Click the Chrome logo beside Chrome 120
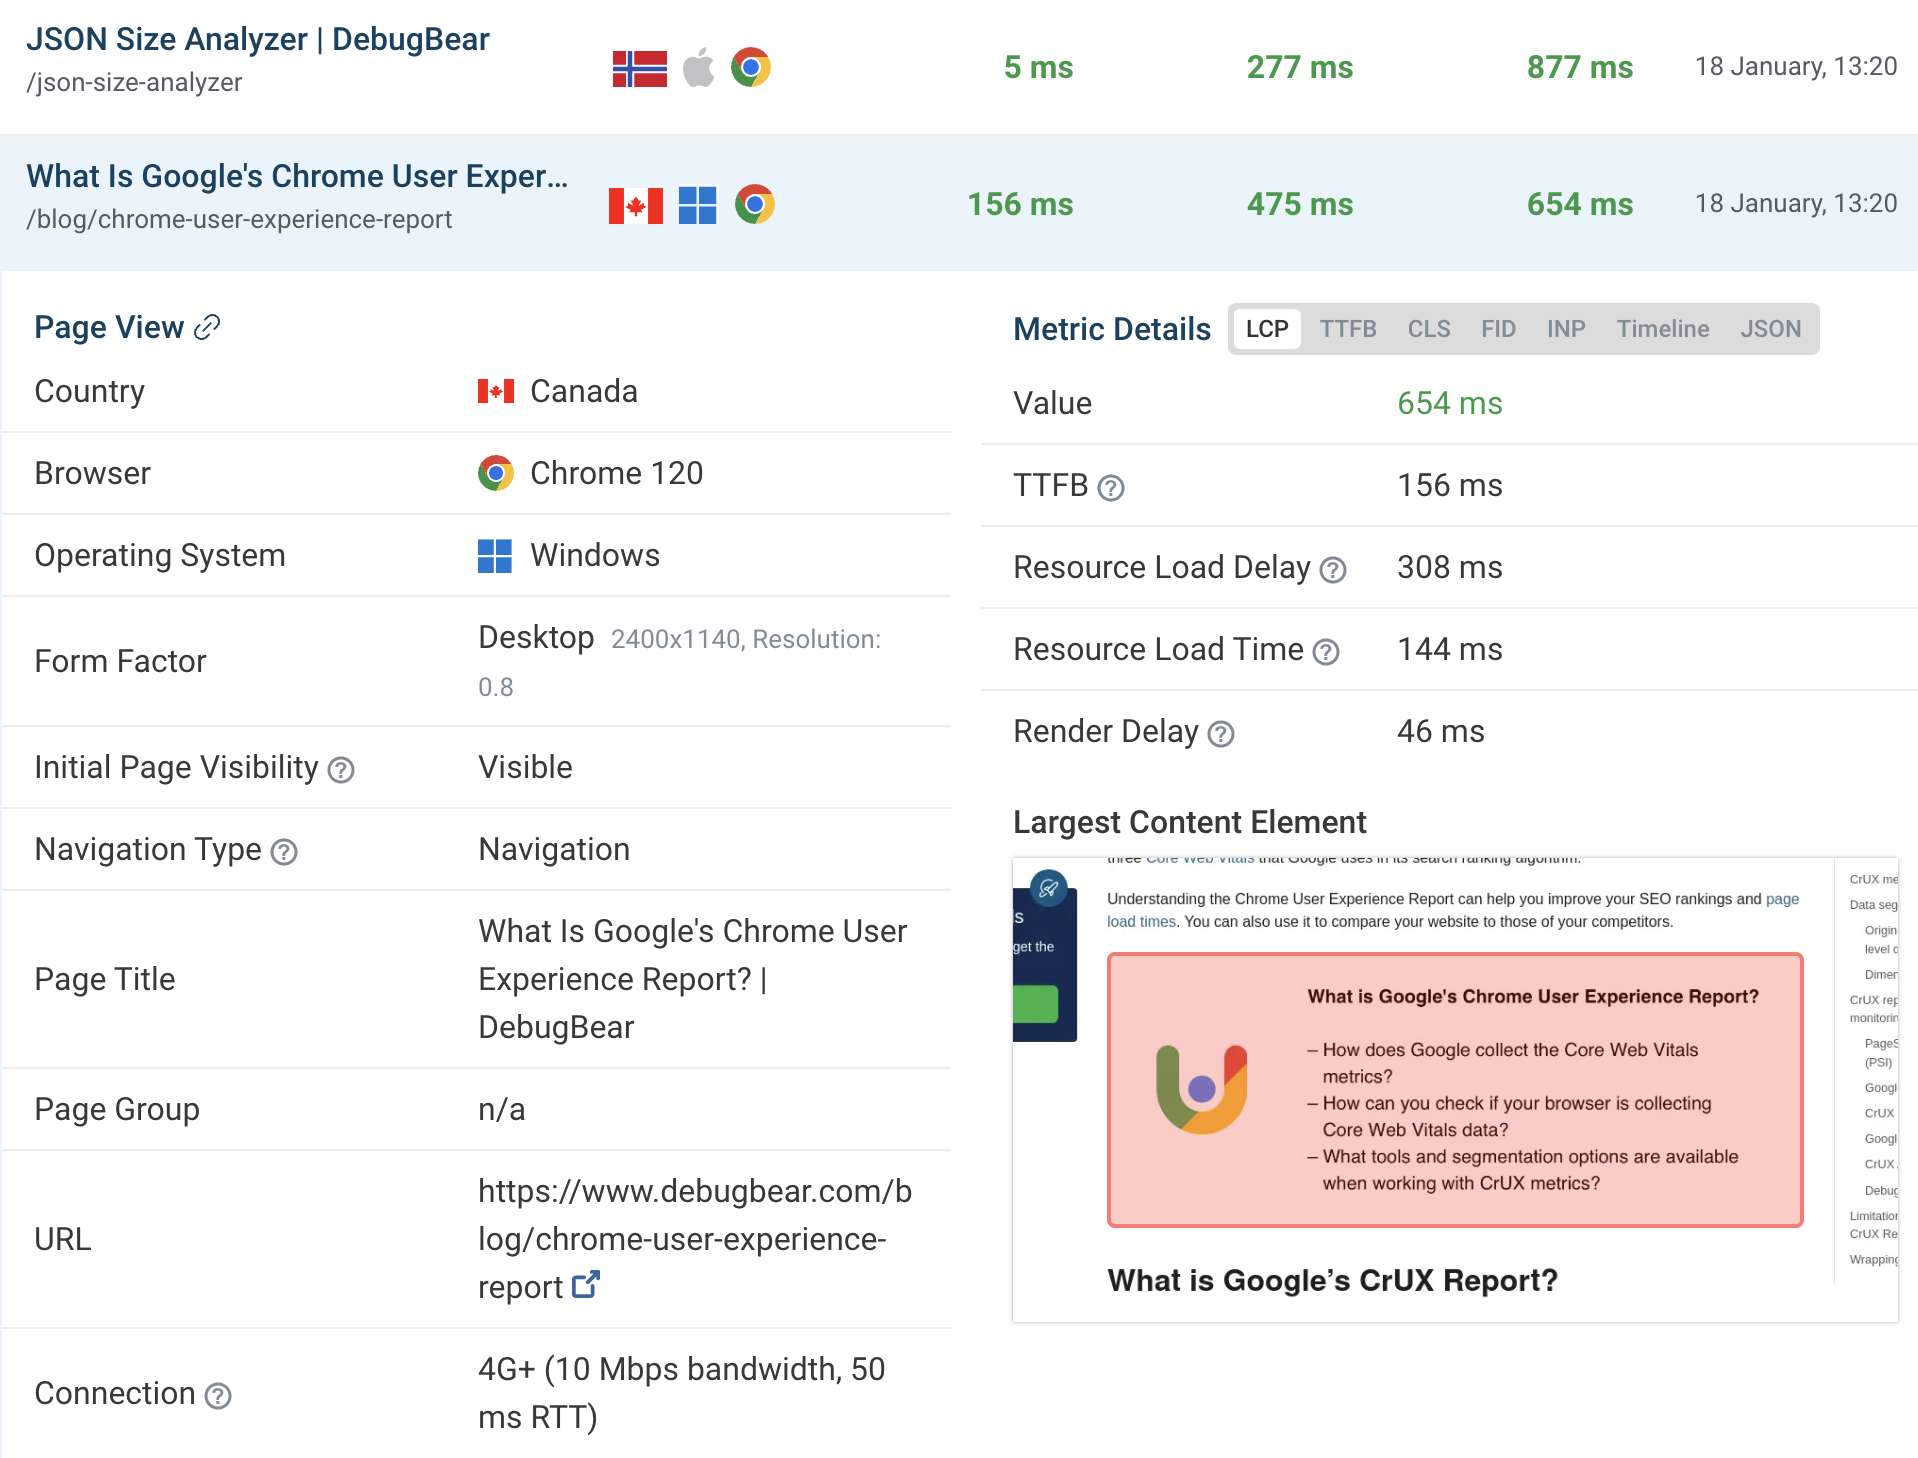 (x=496, y=473)
